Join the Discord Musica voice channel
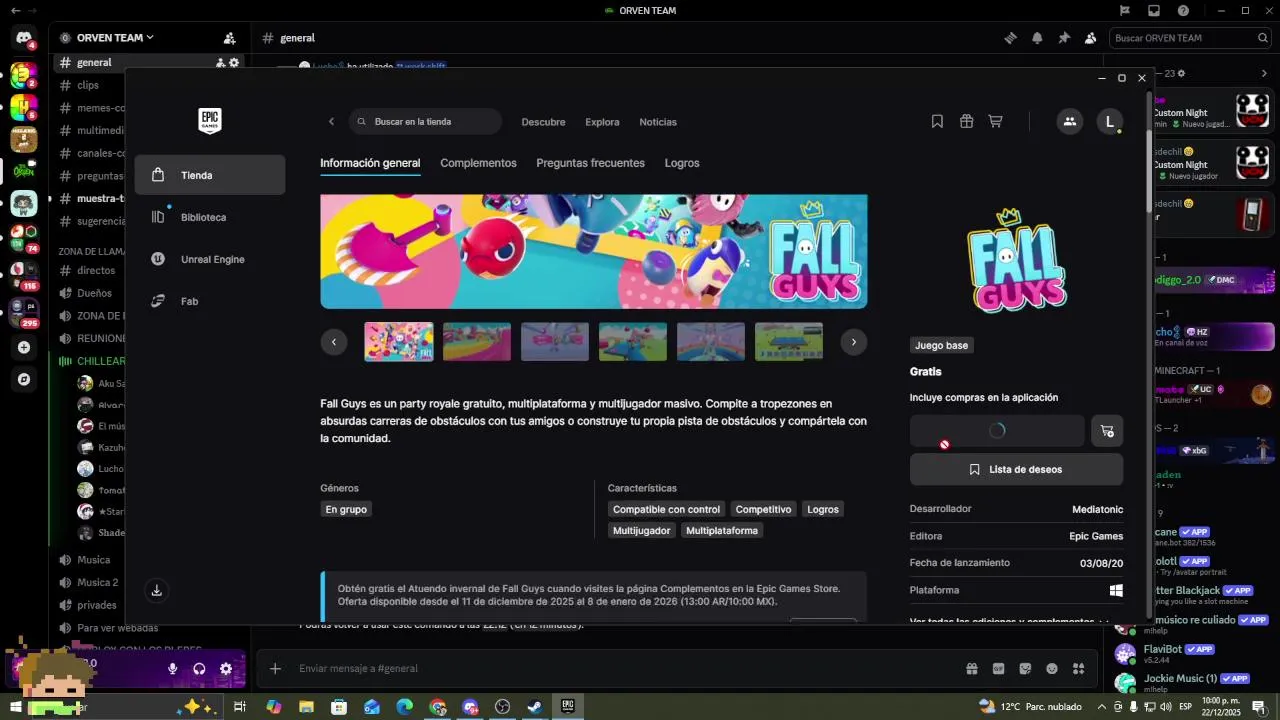The width and height of the screenshot is (1280, 720). pos(94,560)
